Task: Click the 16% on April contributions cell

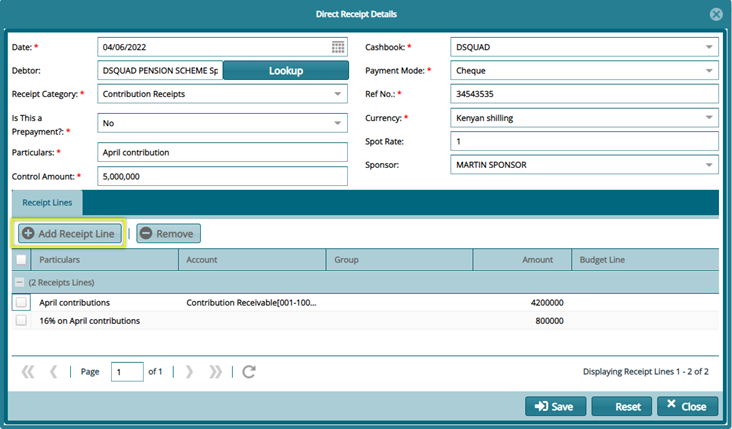Action: (x=105, y=321)
